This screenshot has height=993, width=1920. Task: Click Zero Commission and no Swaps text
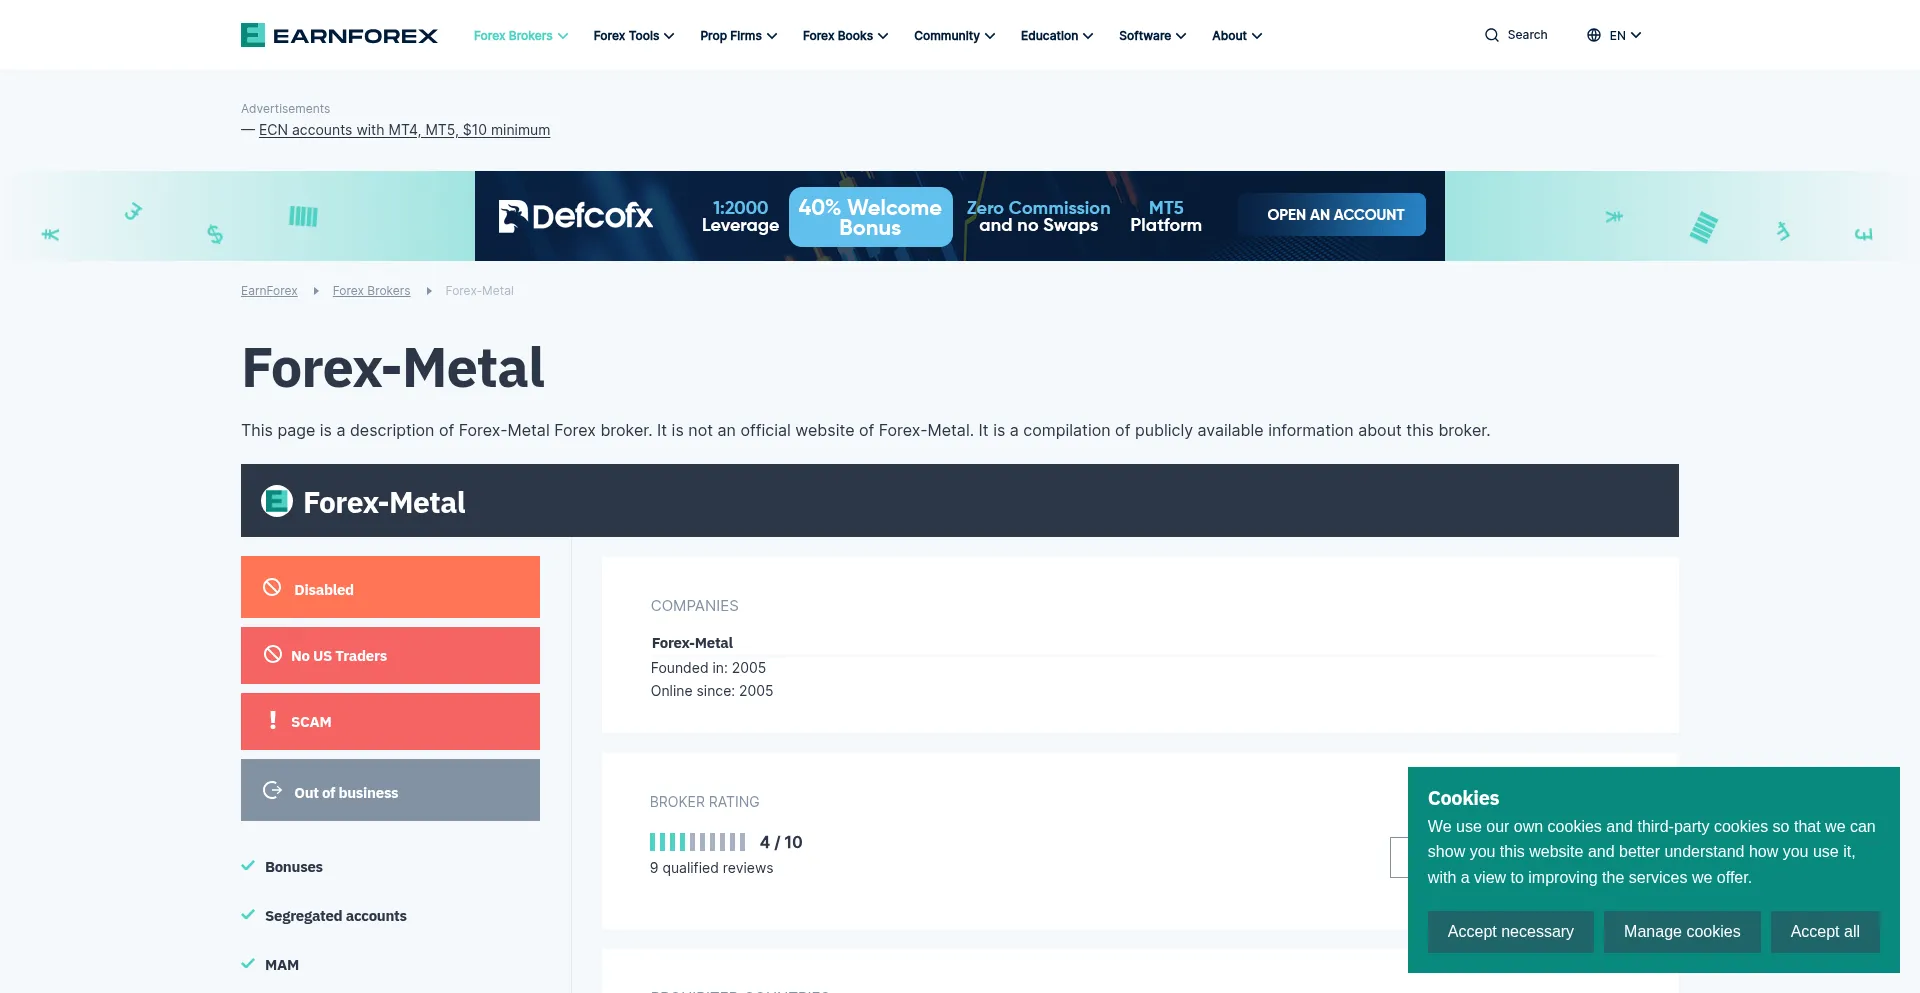(1038, 216)
